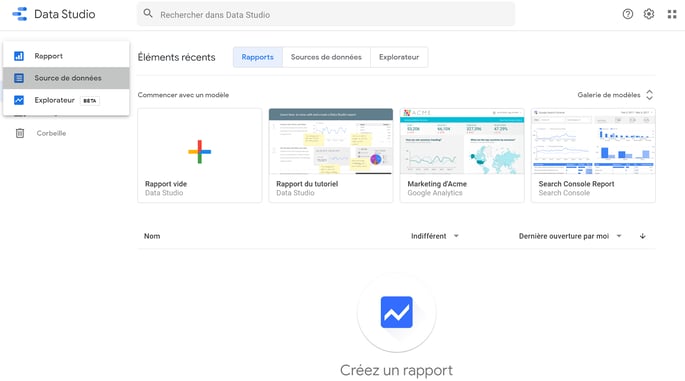Click the Nom column header
The image size is (685, 381).
pos(152,236)
